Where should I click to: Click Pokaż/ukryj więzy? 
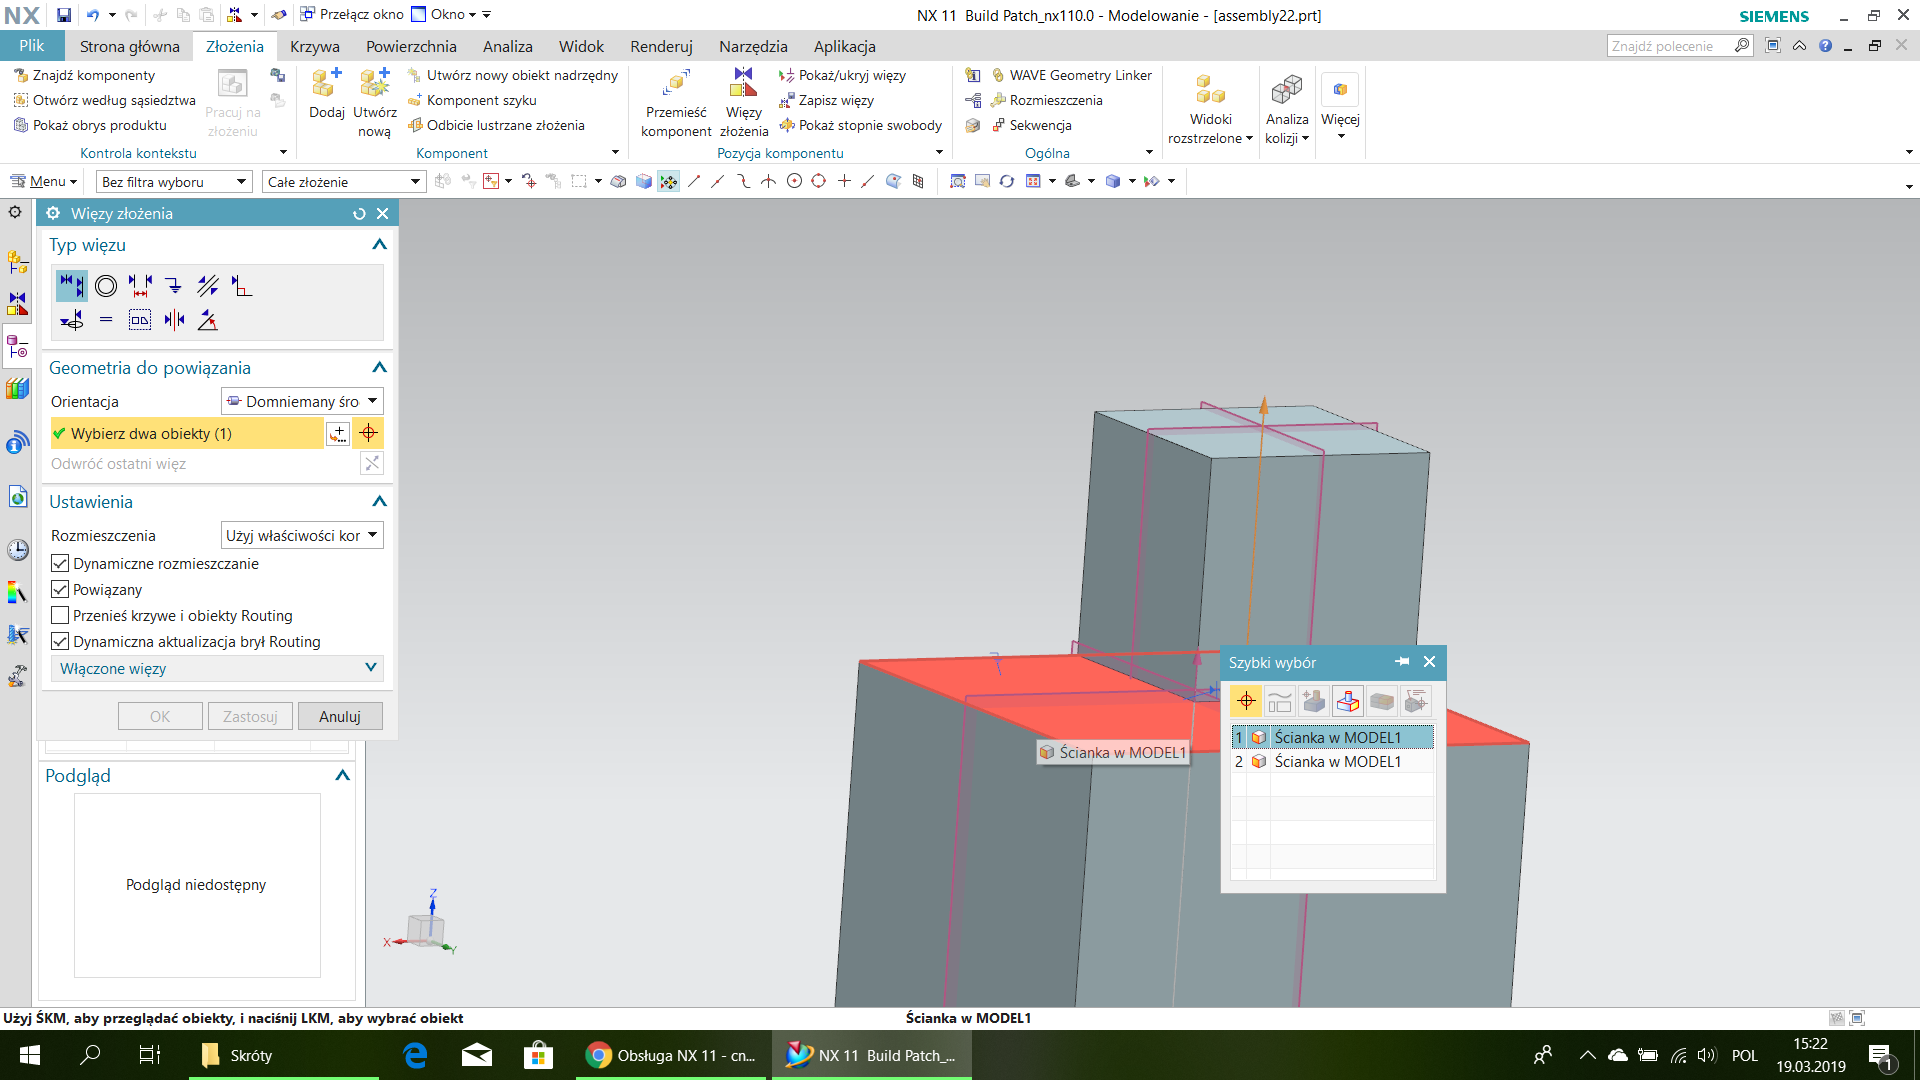[842, 75]
